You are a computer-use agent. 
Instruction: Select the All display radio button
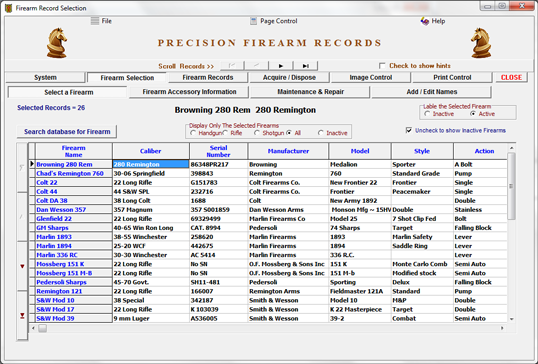[x=289, y=133]
